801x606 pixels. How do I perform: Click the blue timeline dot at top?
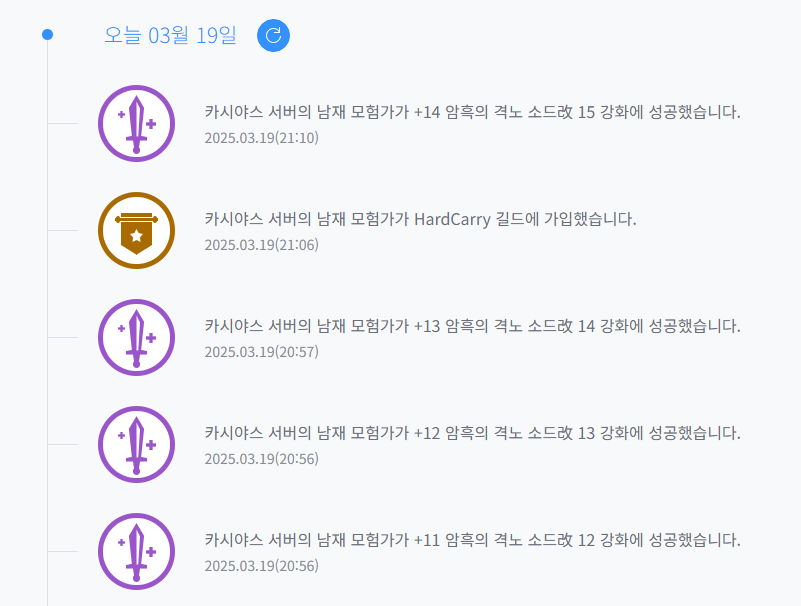click(48, 35)
